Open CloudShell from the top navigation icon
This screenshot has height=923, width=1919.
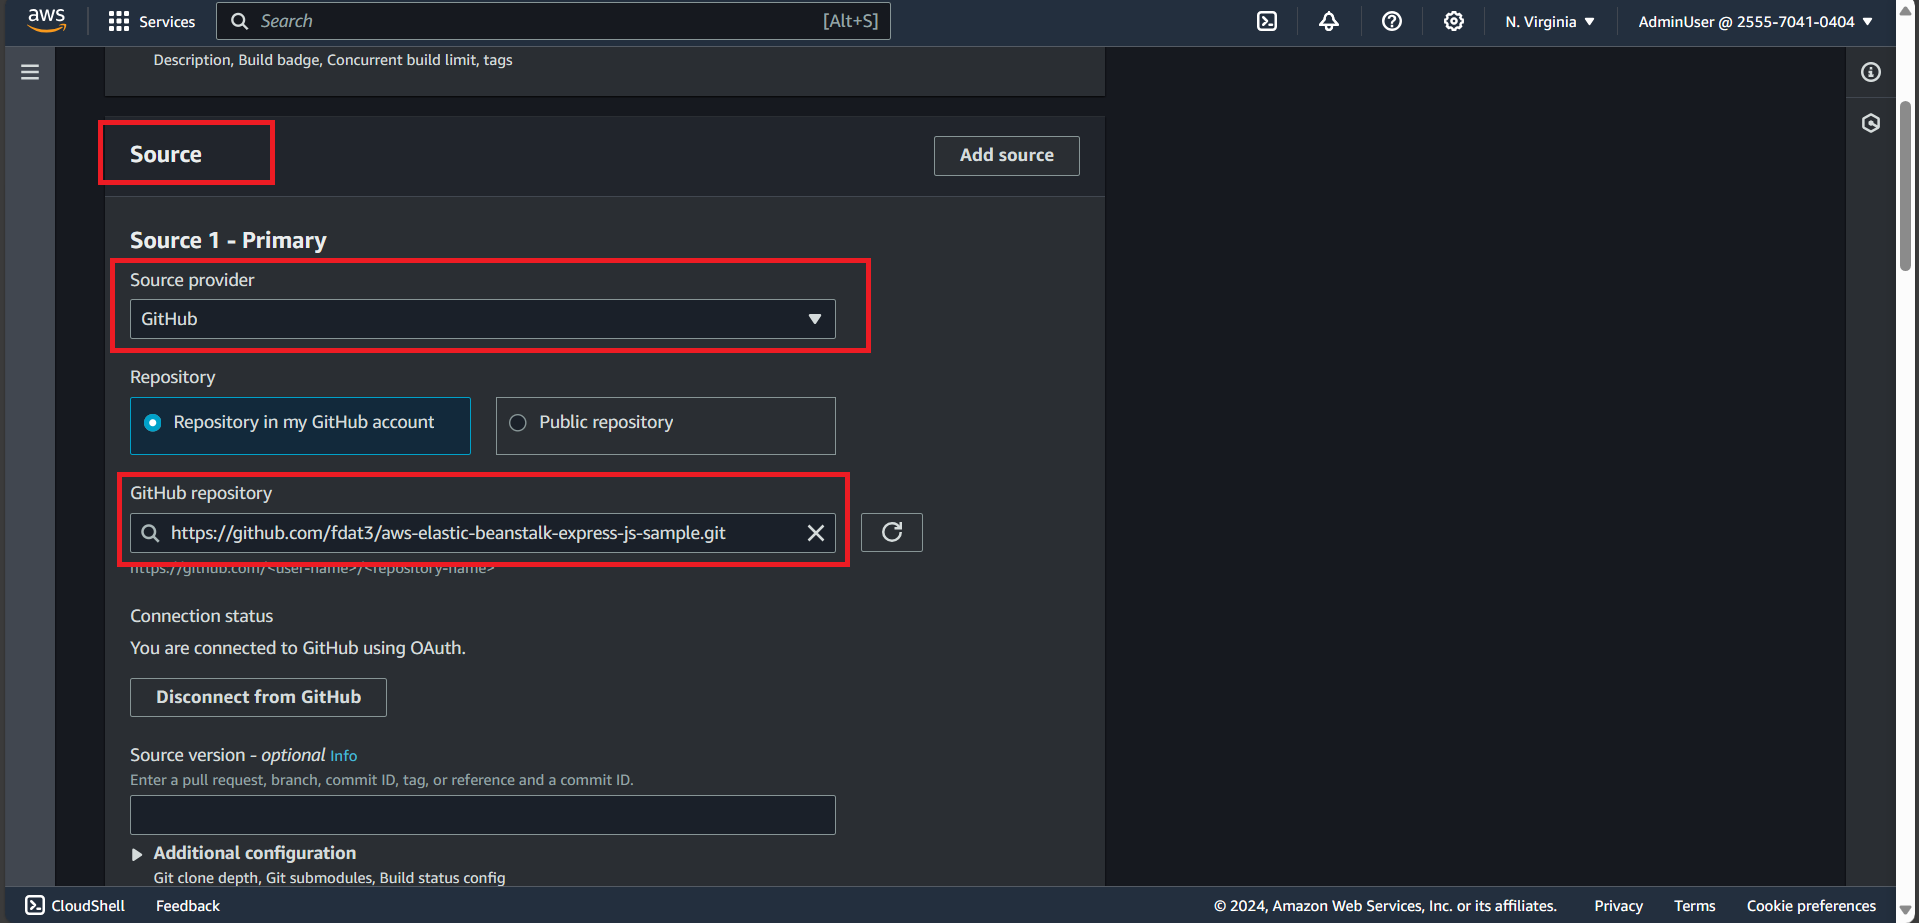(1267, 21)
